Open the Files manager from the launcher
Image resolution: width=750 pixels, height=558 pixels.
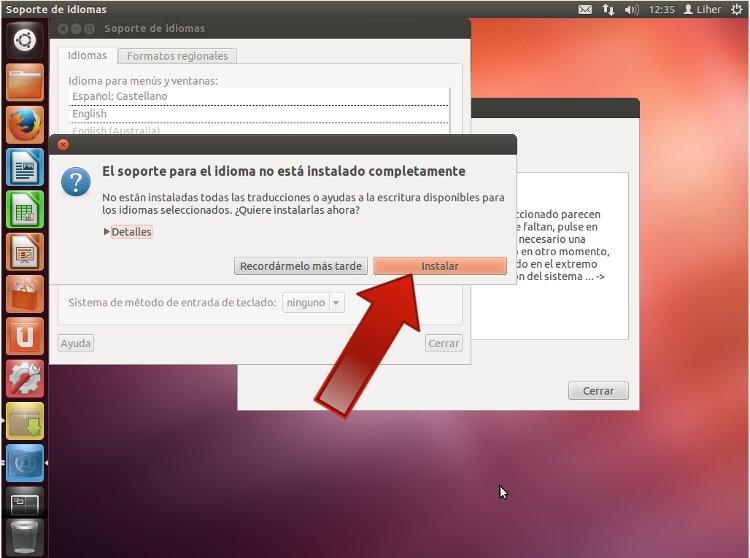25,82
